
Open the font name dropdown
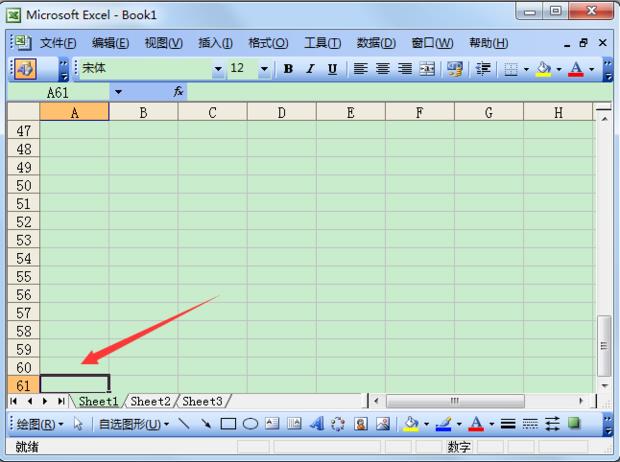(219, 69)
